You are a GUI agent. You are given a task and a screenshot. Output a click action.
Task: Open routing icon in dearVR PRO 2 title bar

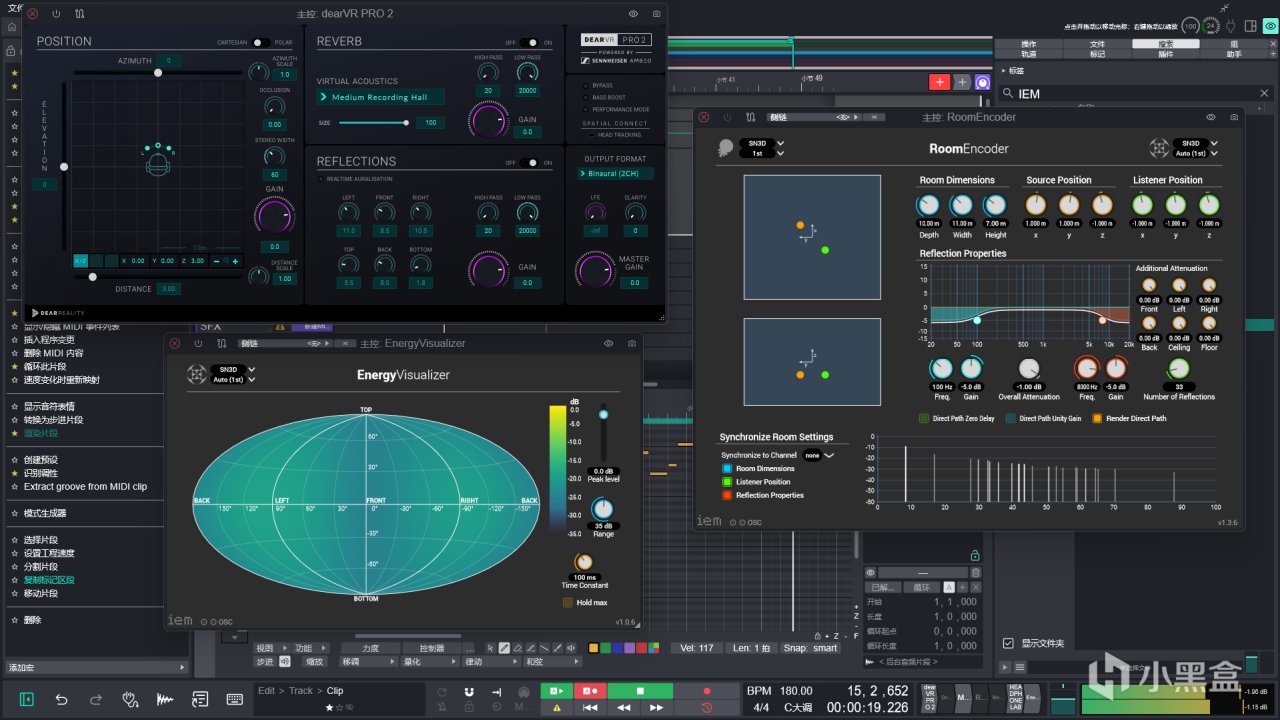point(79,14)
